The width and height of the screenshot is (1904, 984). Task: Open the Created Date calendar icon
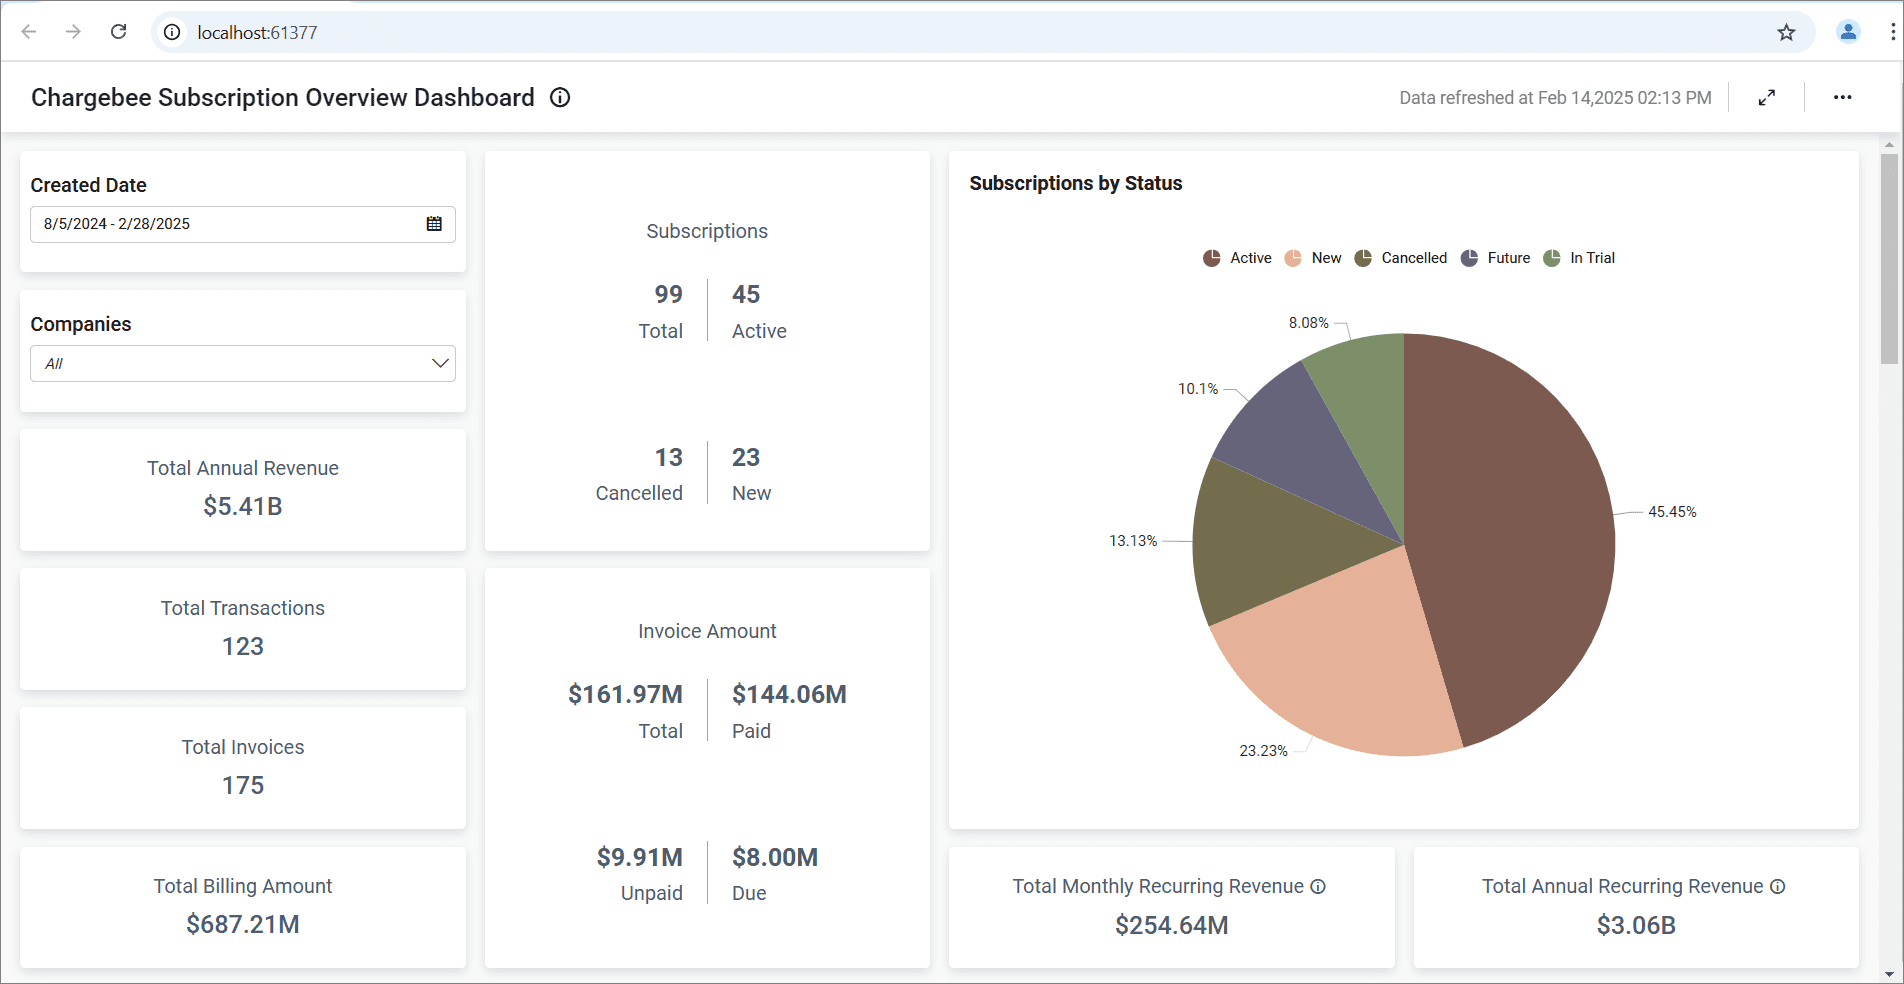[x=434, y=224]
